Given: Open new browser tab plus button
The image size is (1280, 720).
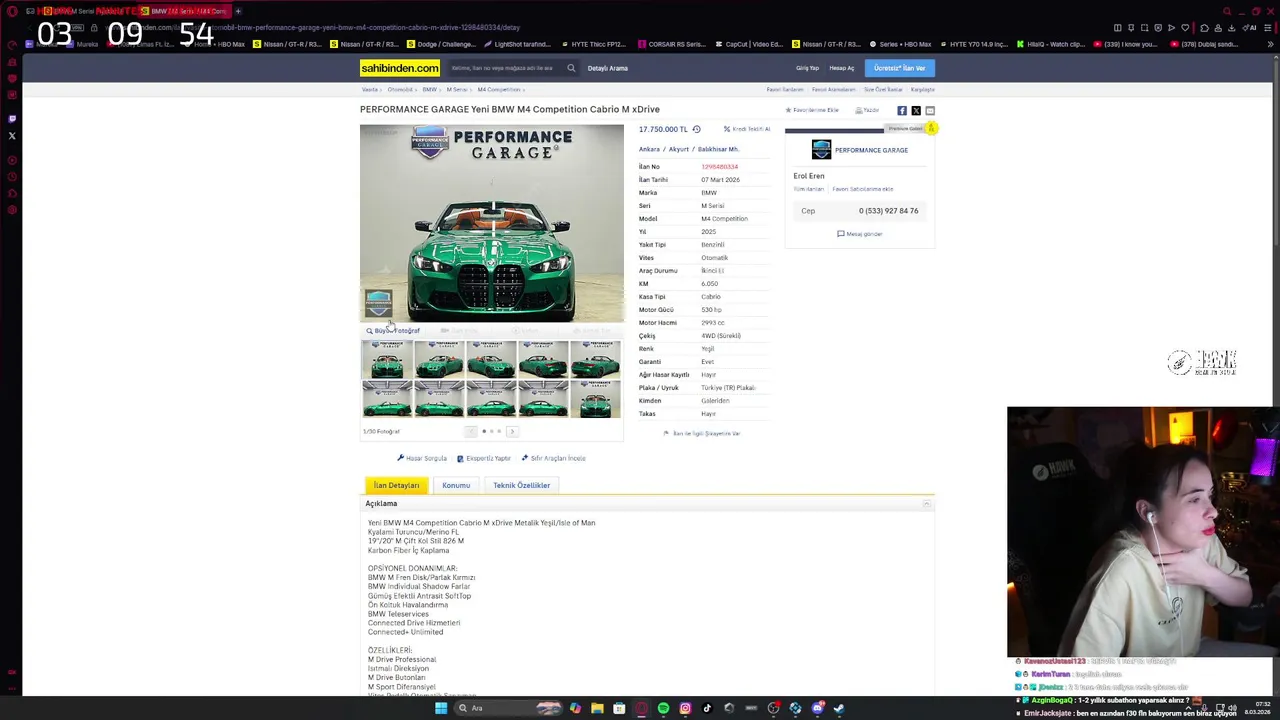Looking at the screenshot, I should 238,11.
